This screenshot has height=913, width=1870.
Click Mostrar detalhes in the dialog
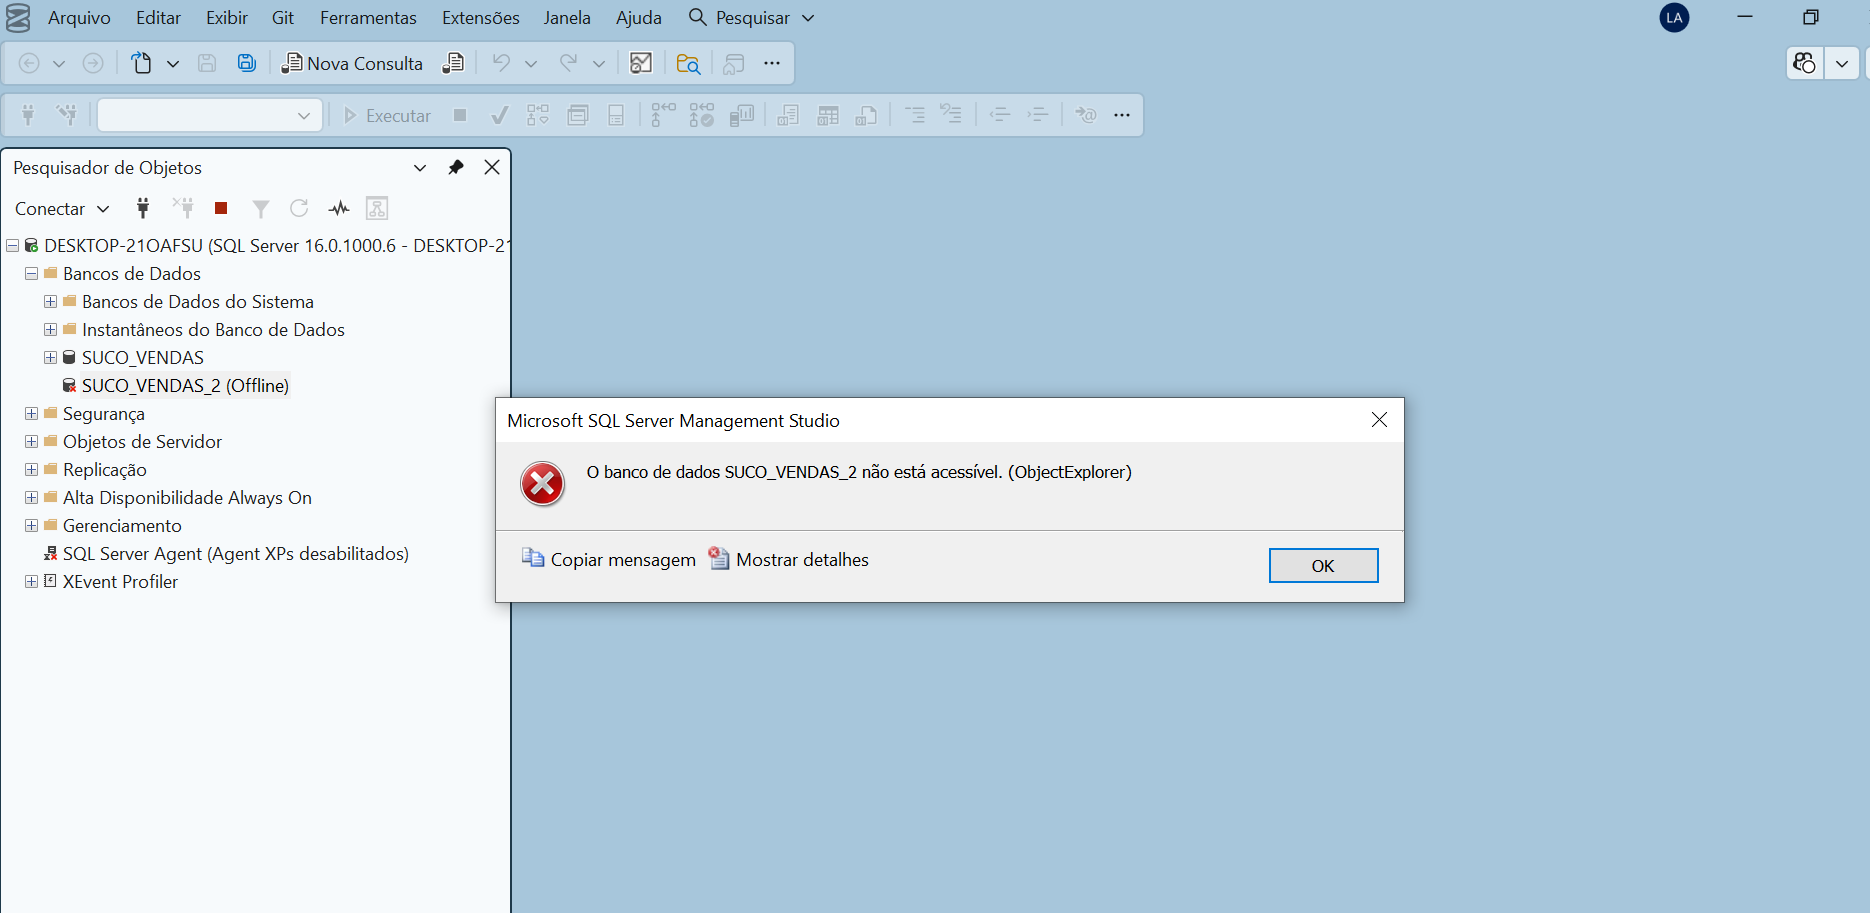[x=789, y=559]
